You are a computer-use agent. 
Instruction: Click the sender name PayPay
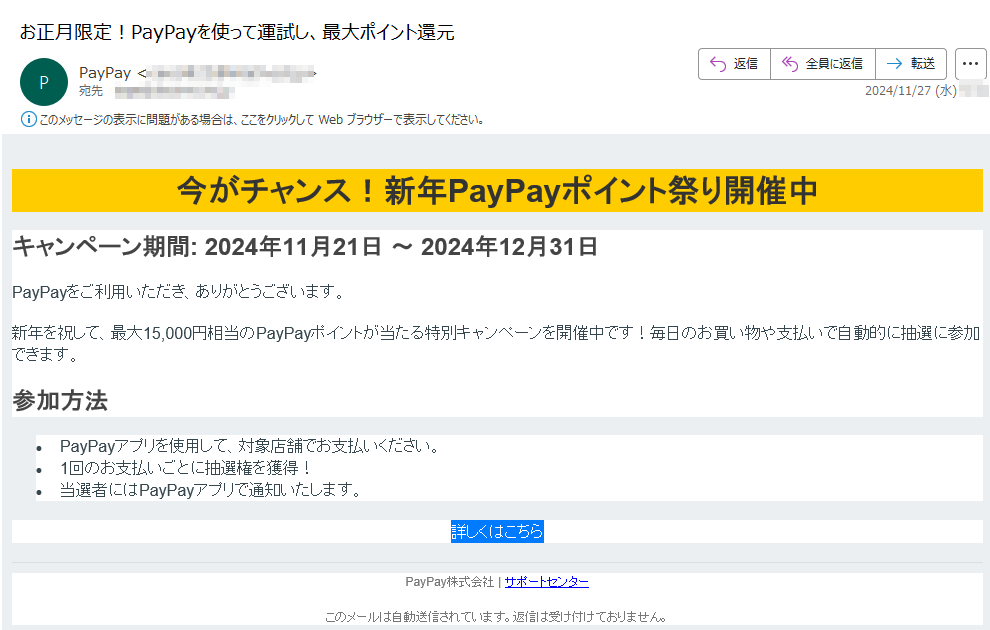point(105,73)
